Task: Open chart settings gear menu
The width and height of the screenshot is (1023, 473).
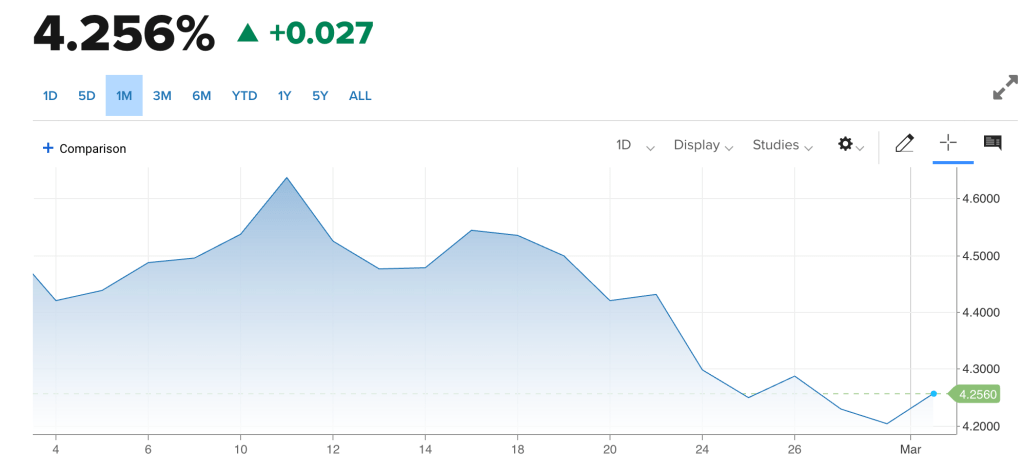Action: point(851,145)
